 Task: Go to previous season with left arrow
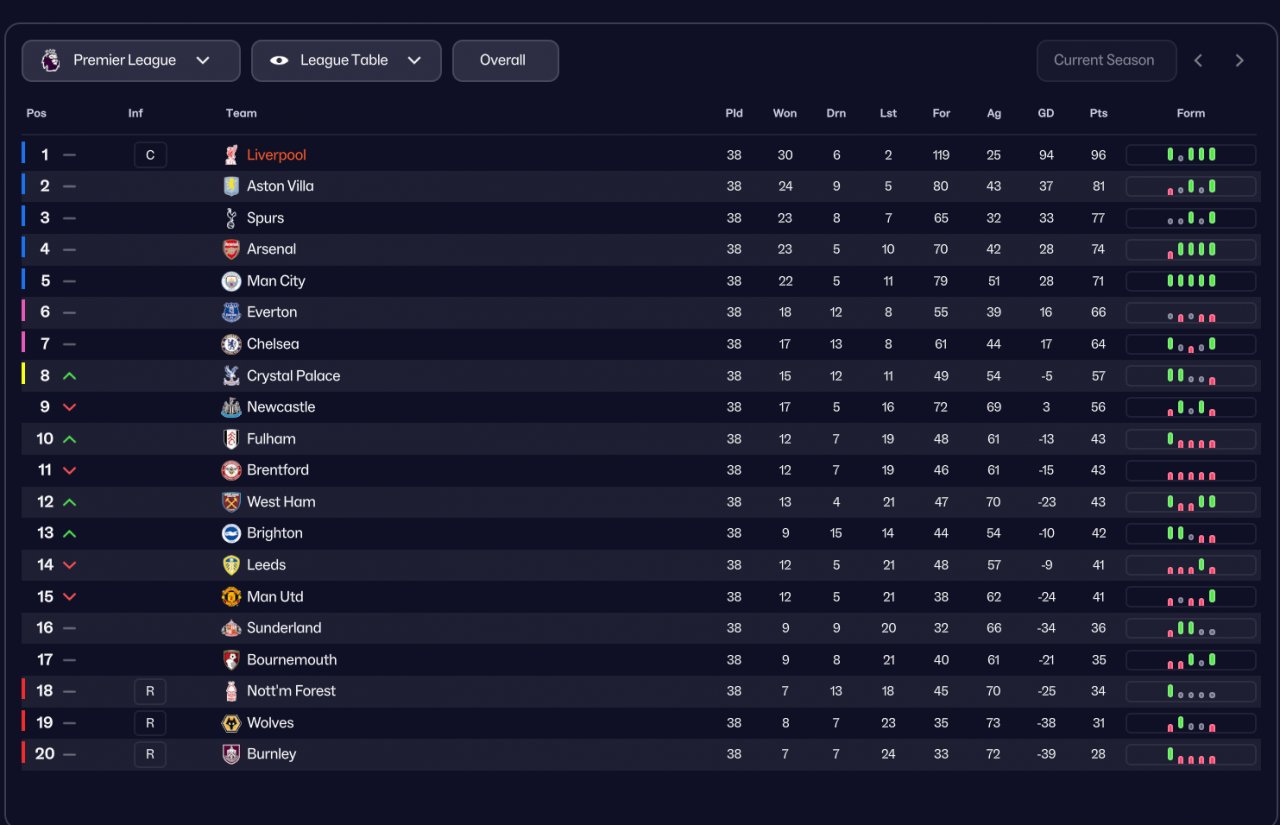pos(1198,61)
